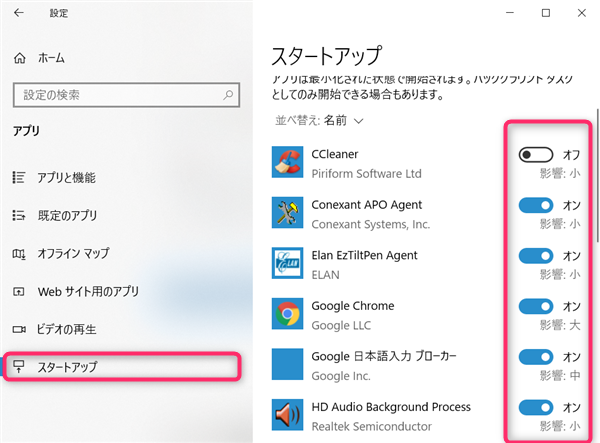Click the スタートアップ page heading
This screenshot has height=443, width=600.
pos(326,56)
